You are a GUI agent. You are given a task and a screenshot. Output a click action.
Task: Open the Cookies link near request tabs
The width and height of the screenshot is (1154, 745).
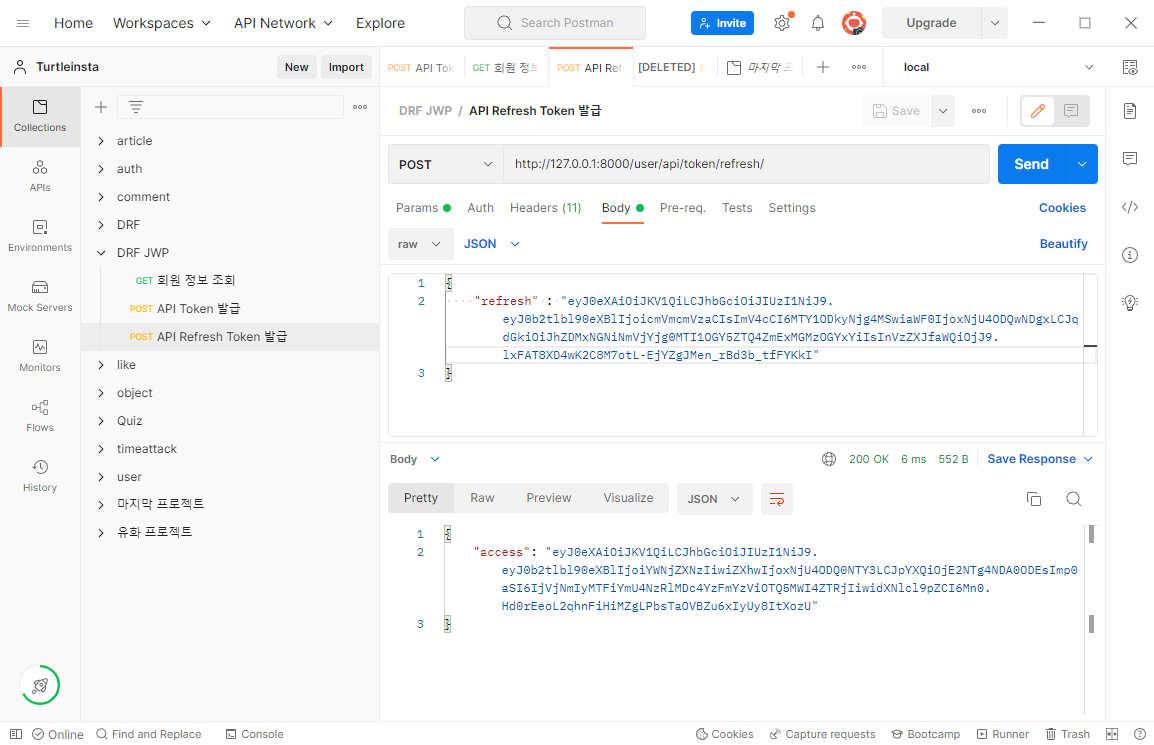pos(1062,208)
